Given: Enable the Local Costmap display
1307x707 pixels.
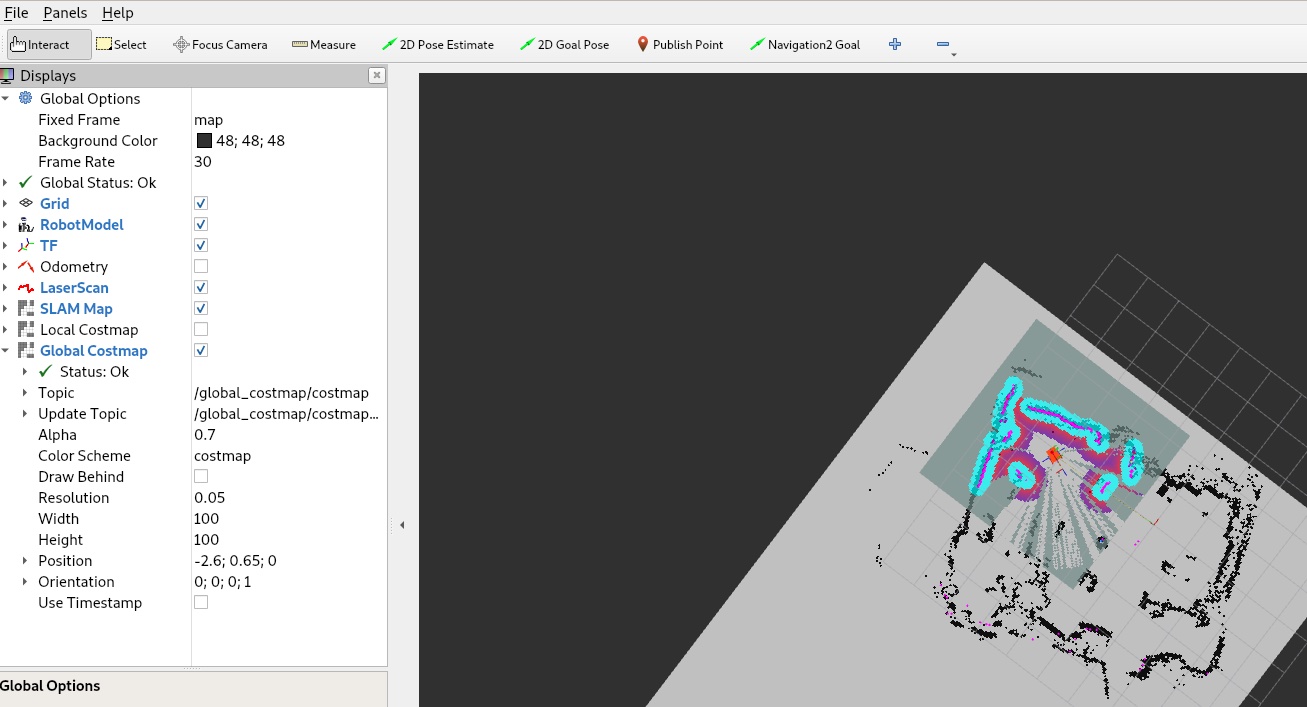Looking at the screenshot, I should [x=201, y=329].
